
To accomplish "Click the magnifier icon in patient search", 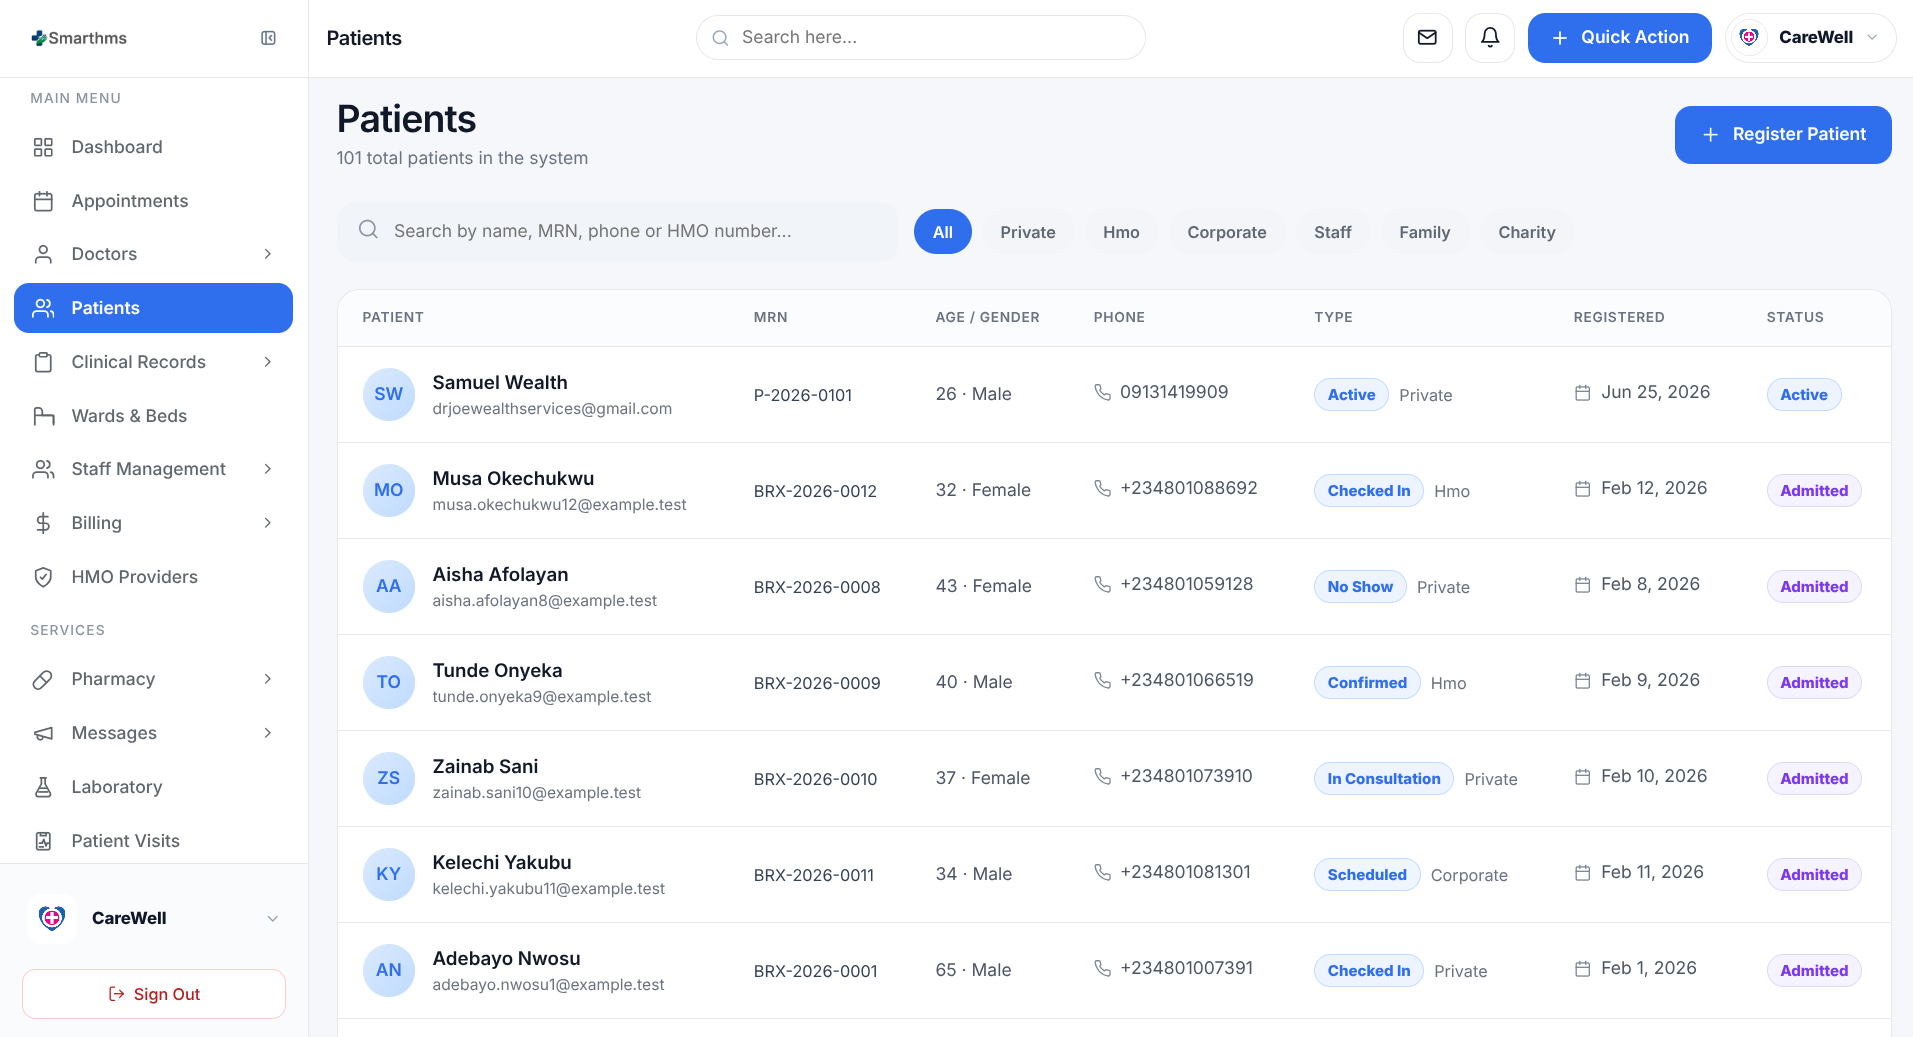I will [x=368, y=230].
